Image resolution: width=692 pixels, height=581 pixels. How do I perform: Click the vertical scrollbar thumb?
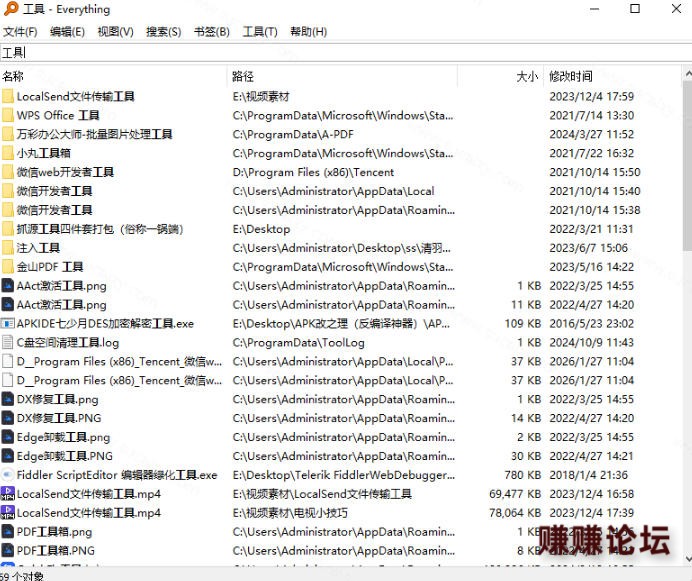pyautogui.click(x=687, y=166)
